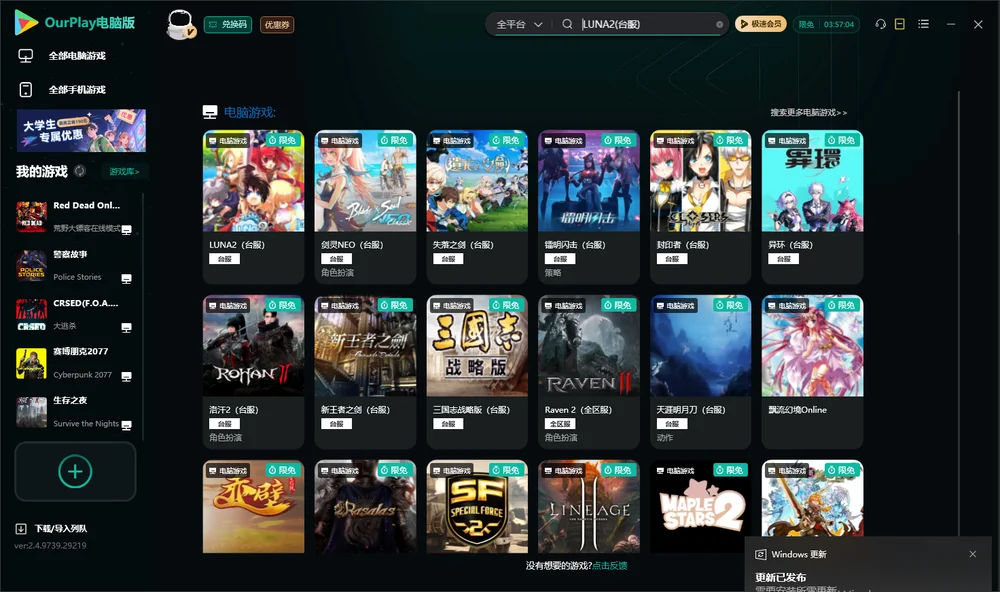Open the customer service headset icon
Viewport: 1000px width, 592px height.
(880, 24)
